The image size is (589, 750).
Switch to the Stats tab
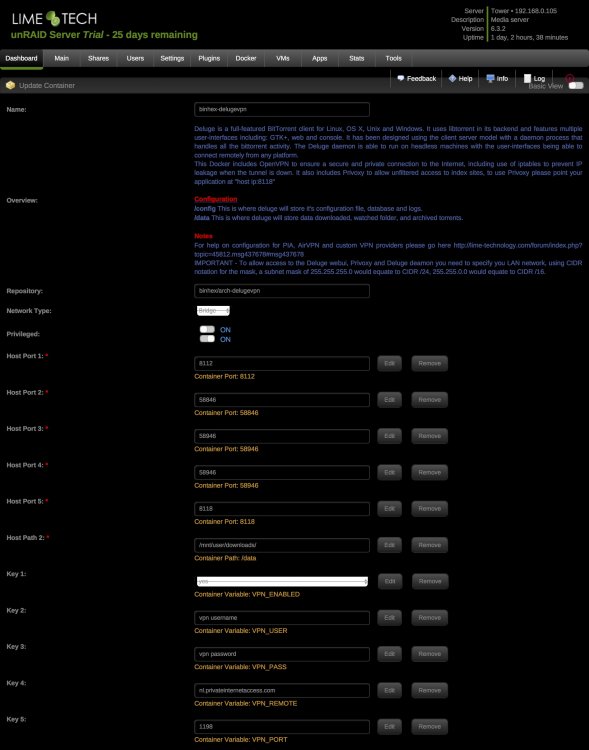coord(356,58)
